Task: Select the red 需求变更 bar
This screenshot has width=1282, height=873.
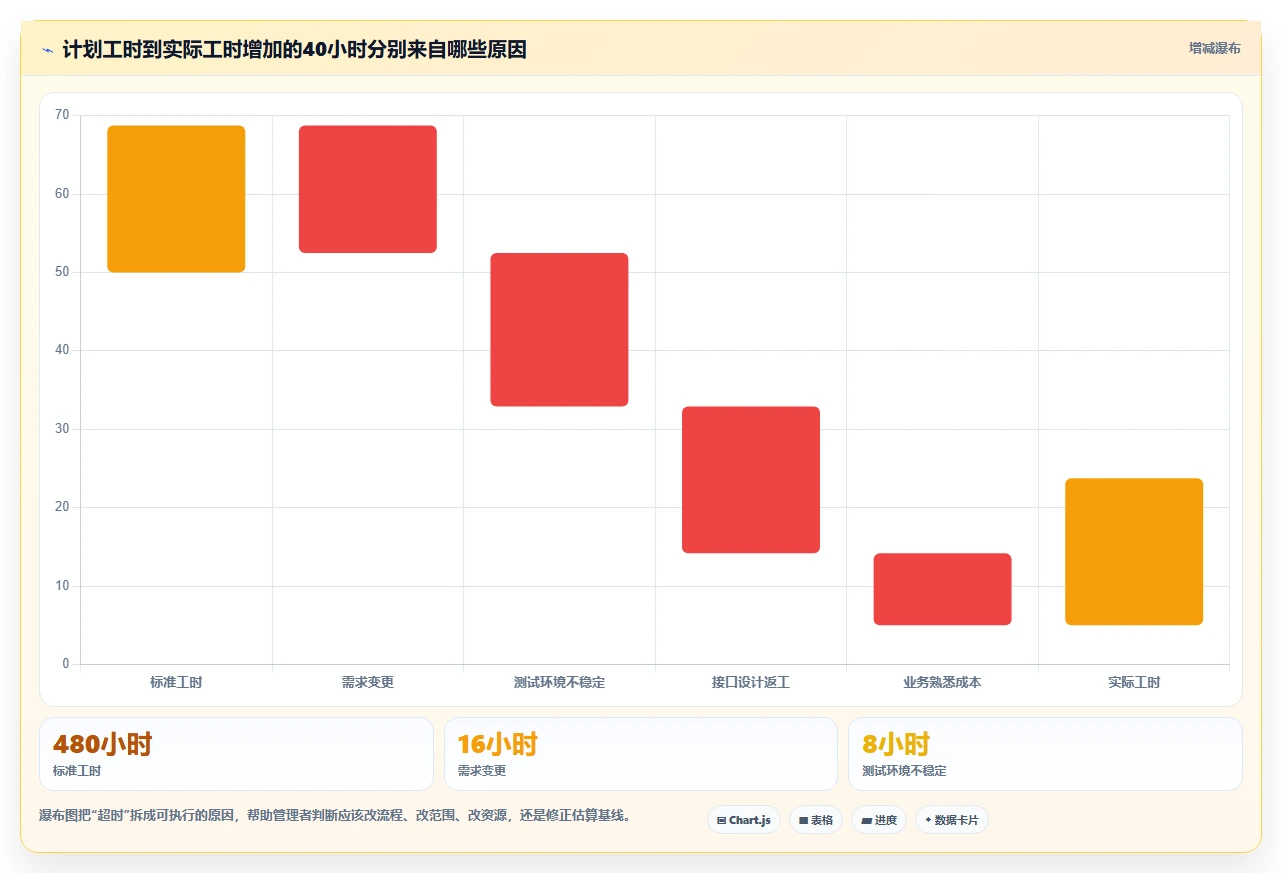Action: click(x=368, y=189)
